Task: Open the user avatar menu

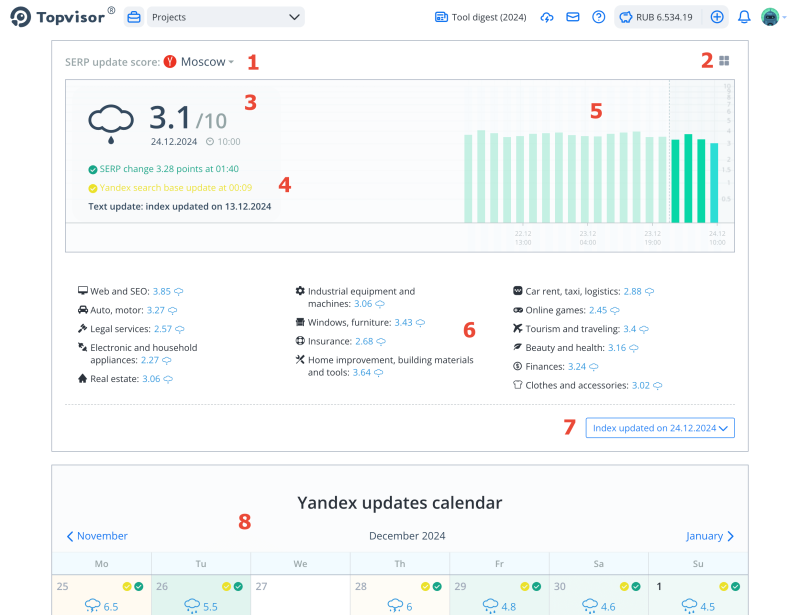Action: tap(771, 17)
